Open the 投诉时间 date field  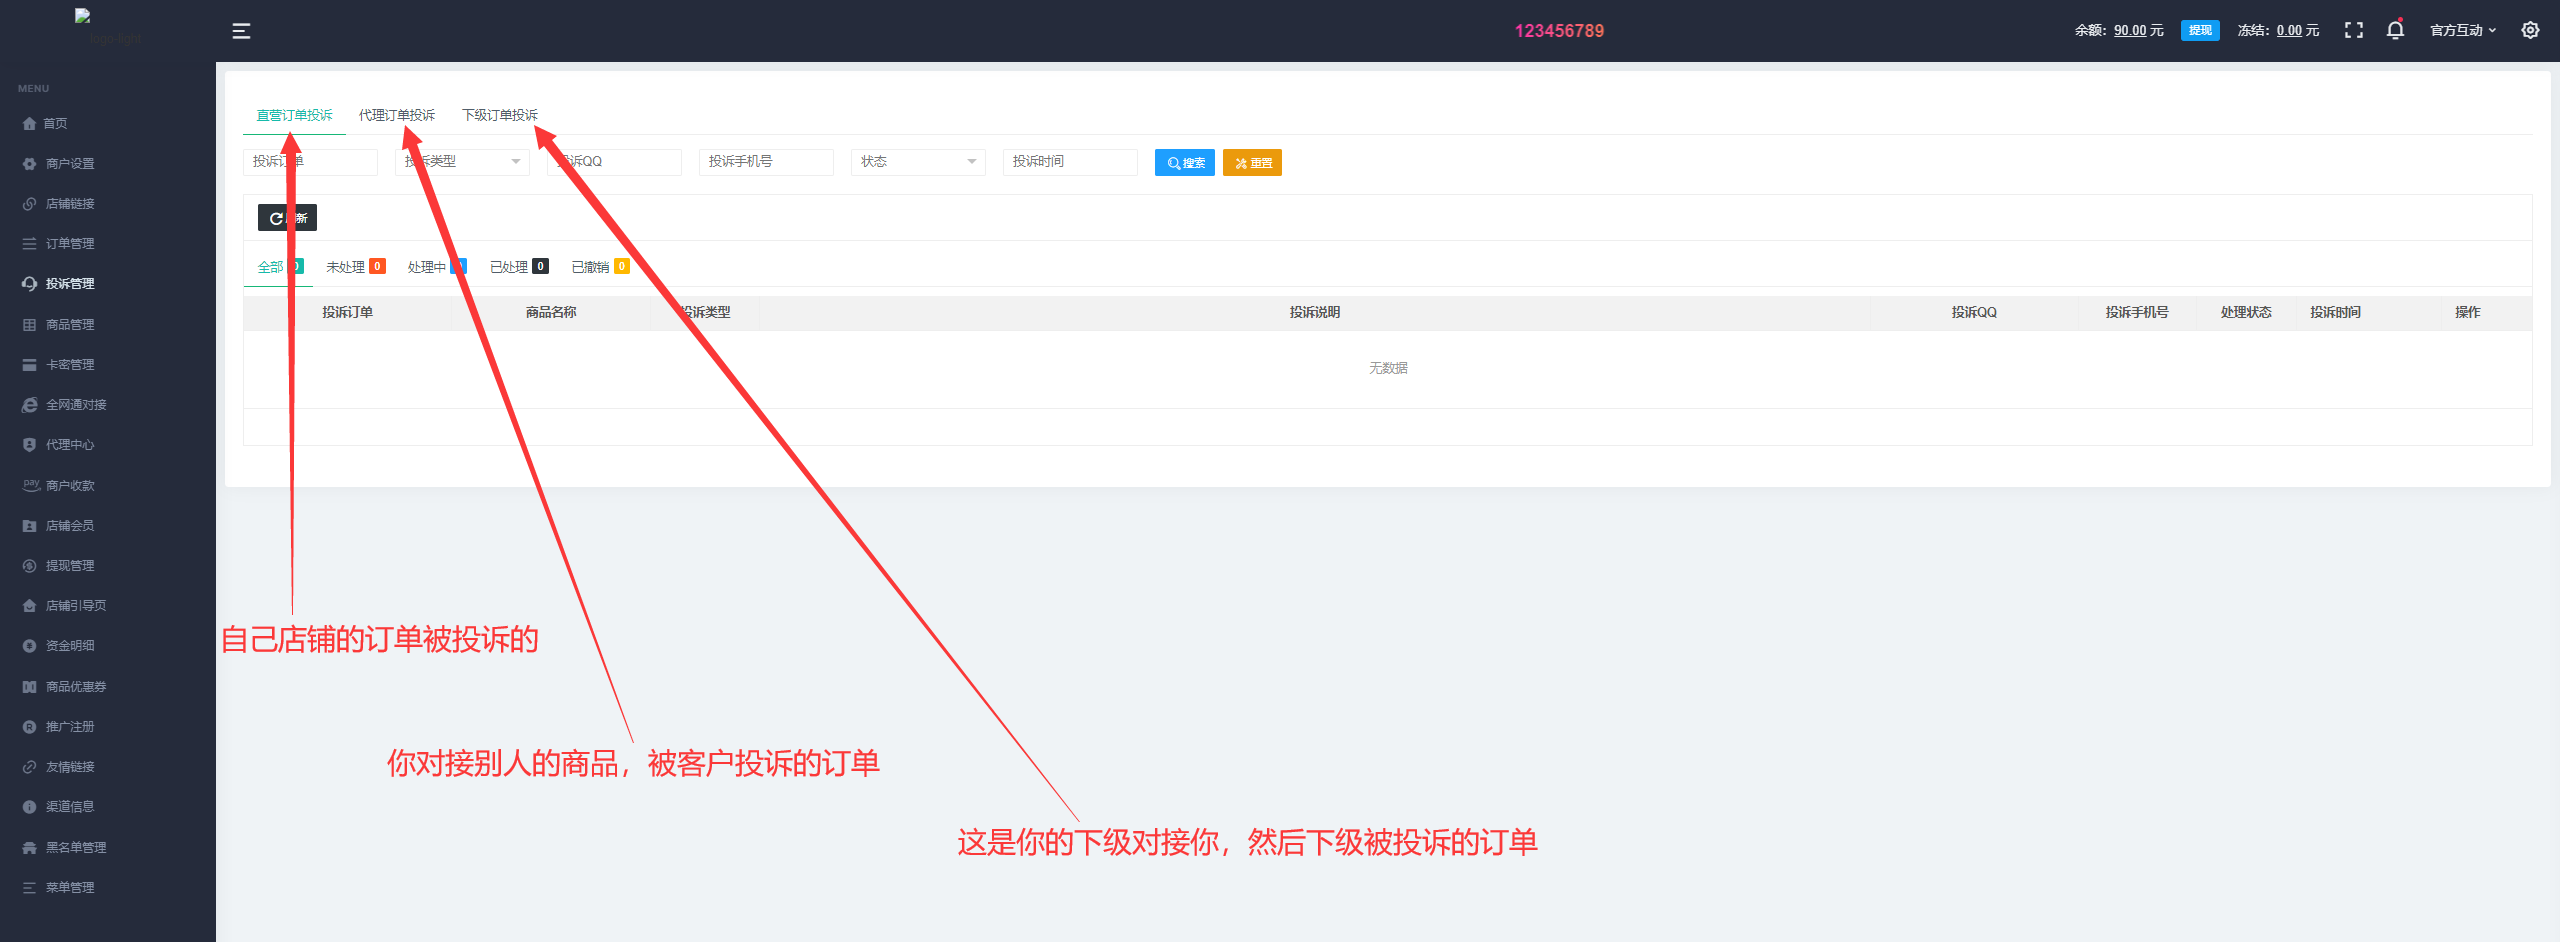[x=1070, y=162]
